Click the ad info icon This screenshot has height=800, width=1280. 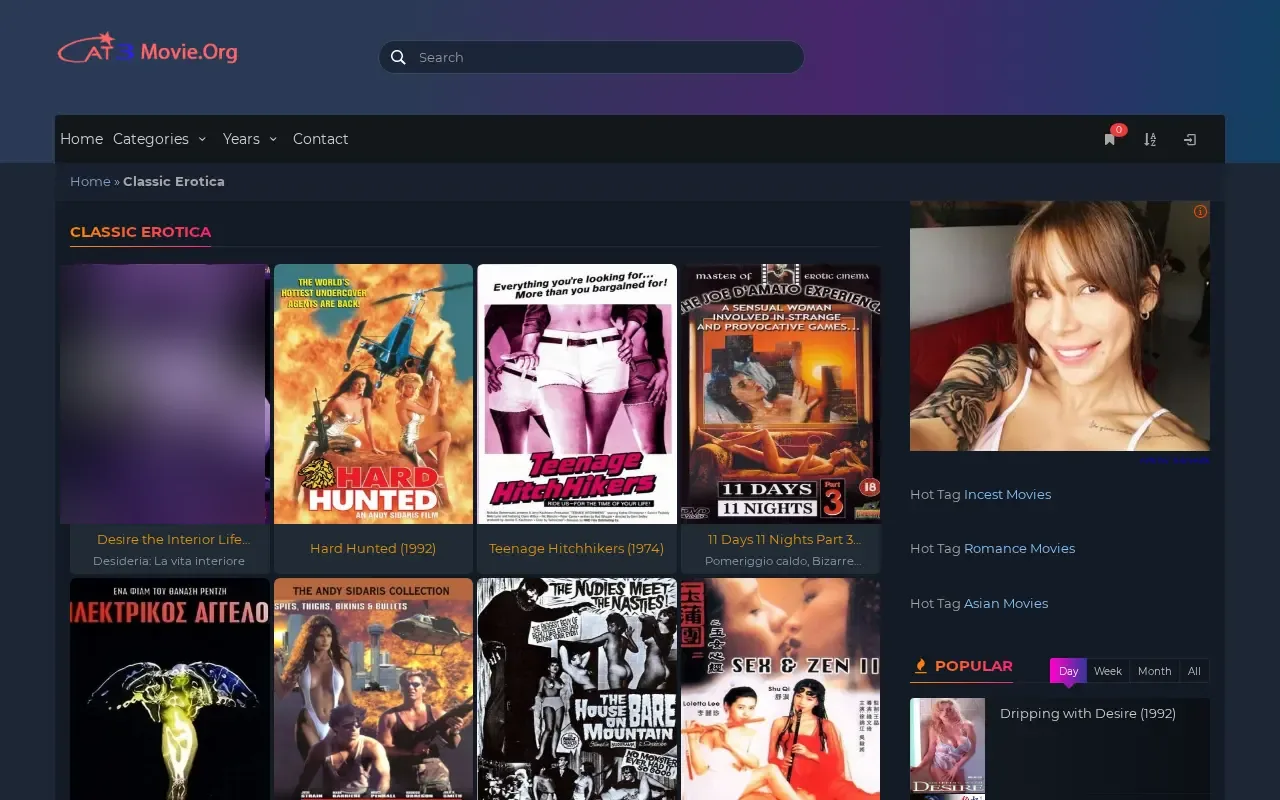click(x=1200, y=211)
